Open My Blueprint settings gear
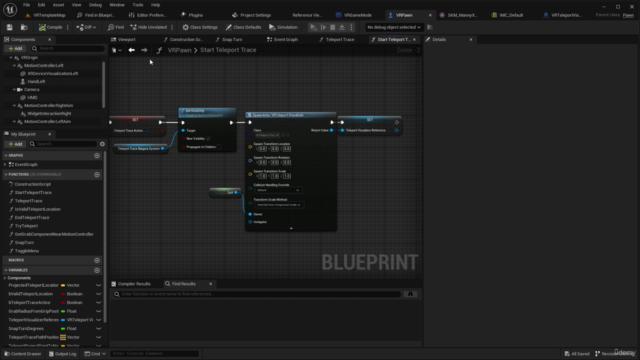 pyautogui.click(x=102, y=144)
